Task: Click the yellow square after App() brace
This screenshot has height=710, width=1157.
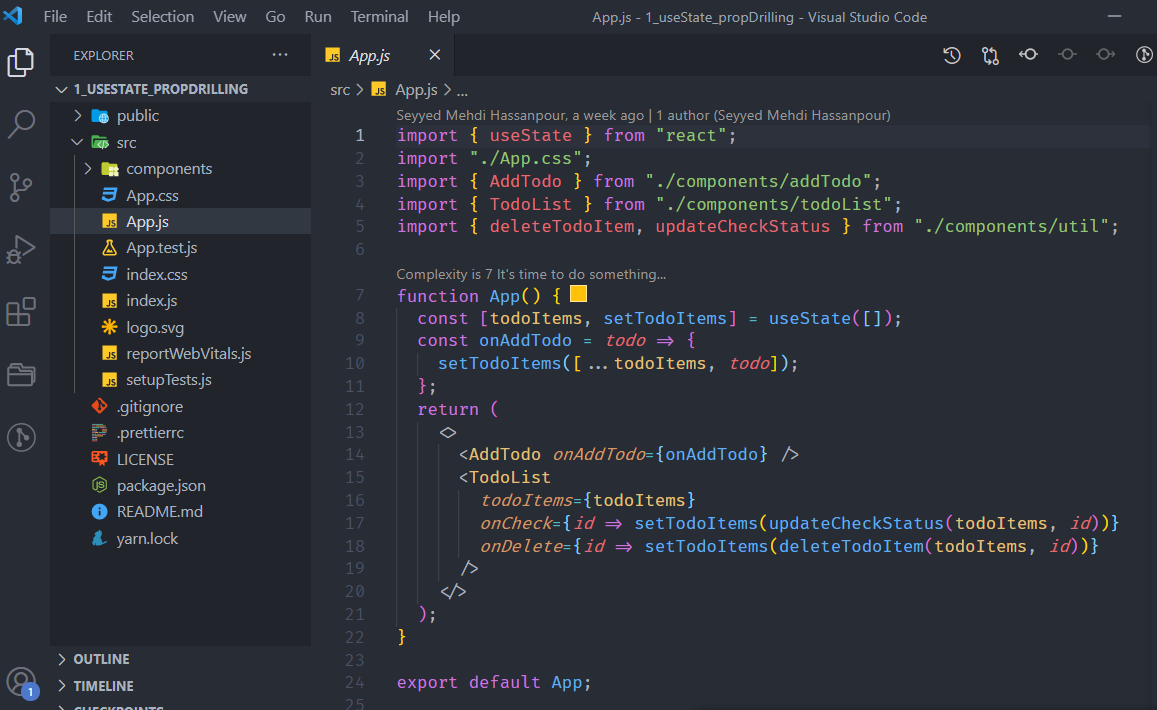Action: [578, 295]
